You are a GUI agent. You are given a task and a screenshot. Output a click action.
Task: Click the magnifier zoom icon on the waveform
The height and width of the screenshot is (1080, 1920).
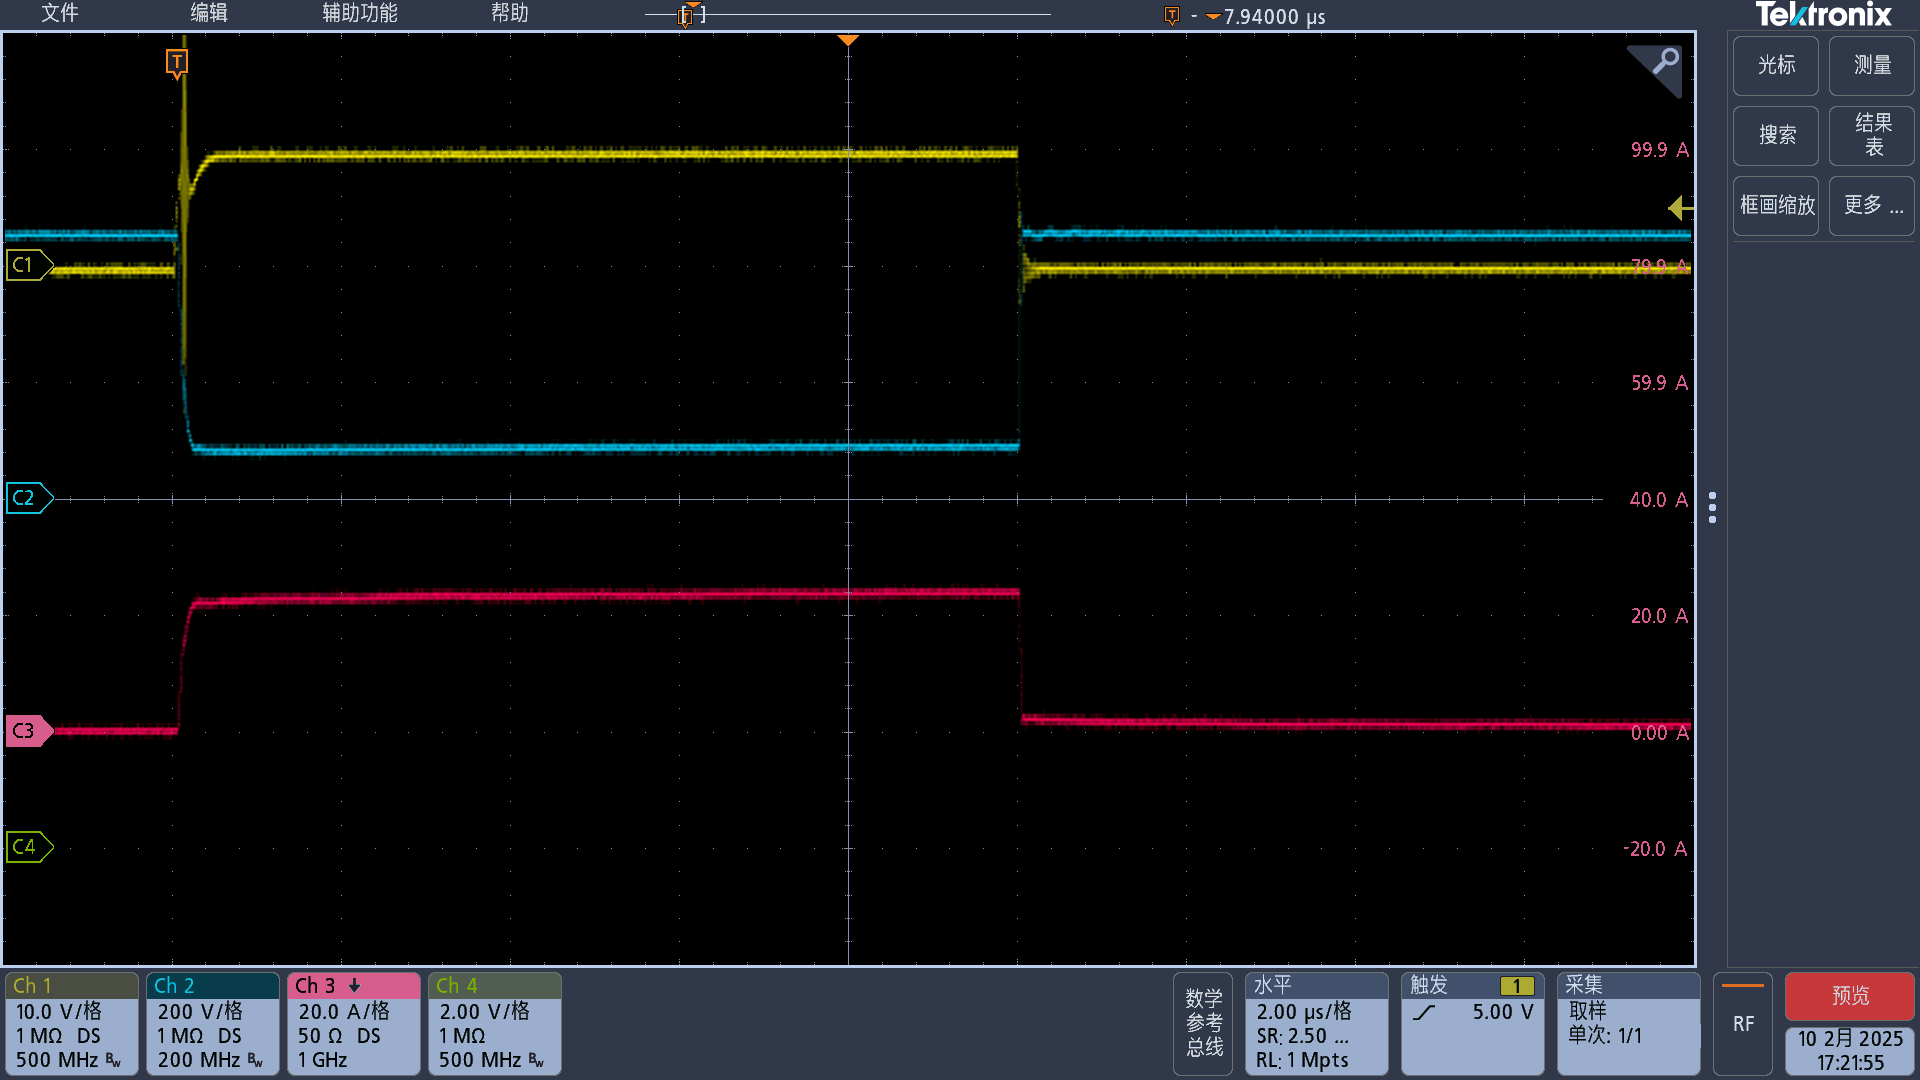[1664, 62]
